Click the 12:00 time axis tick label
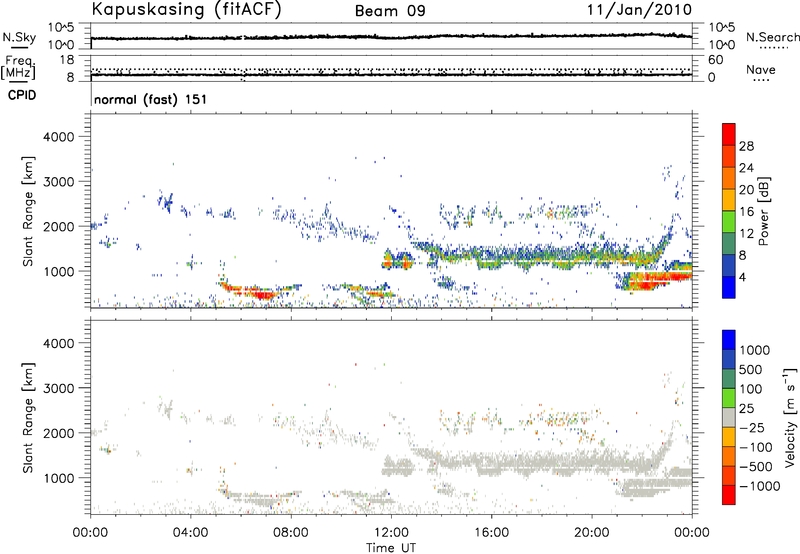This screenshot has height=554, width=800. tap(391, 533)
